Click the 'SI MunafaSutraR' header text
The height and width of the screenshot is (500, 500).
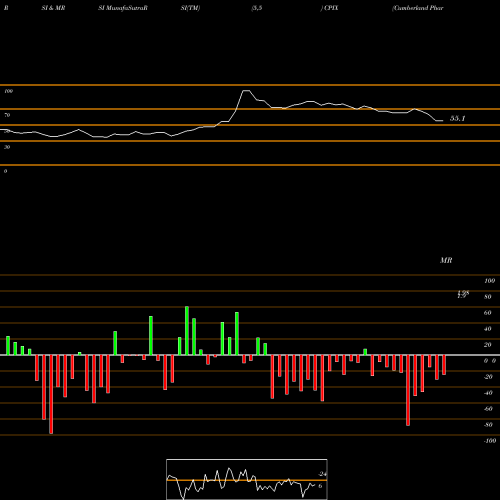click(x=123, y=8)
